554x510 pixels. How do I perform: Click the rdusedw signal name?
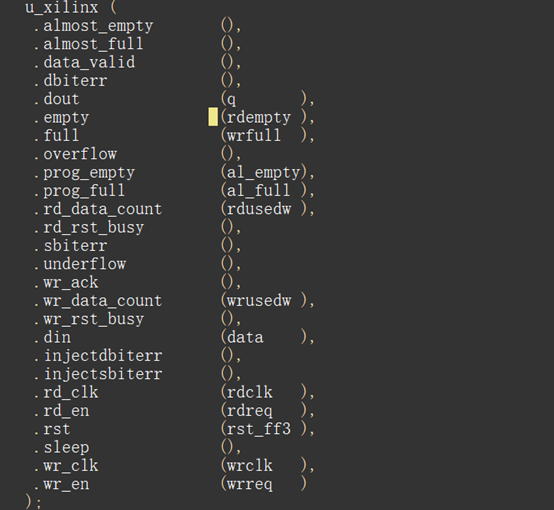tap(259, 209)
